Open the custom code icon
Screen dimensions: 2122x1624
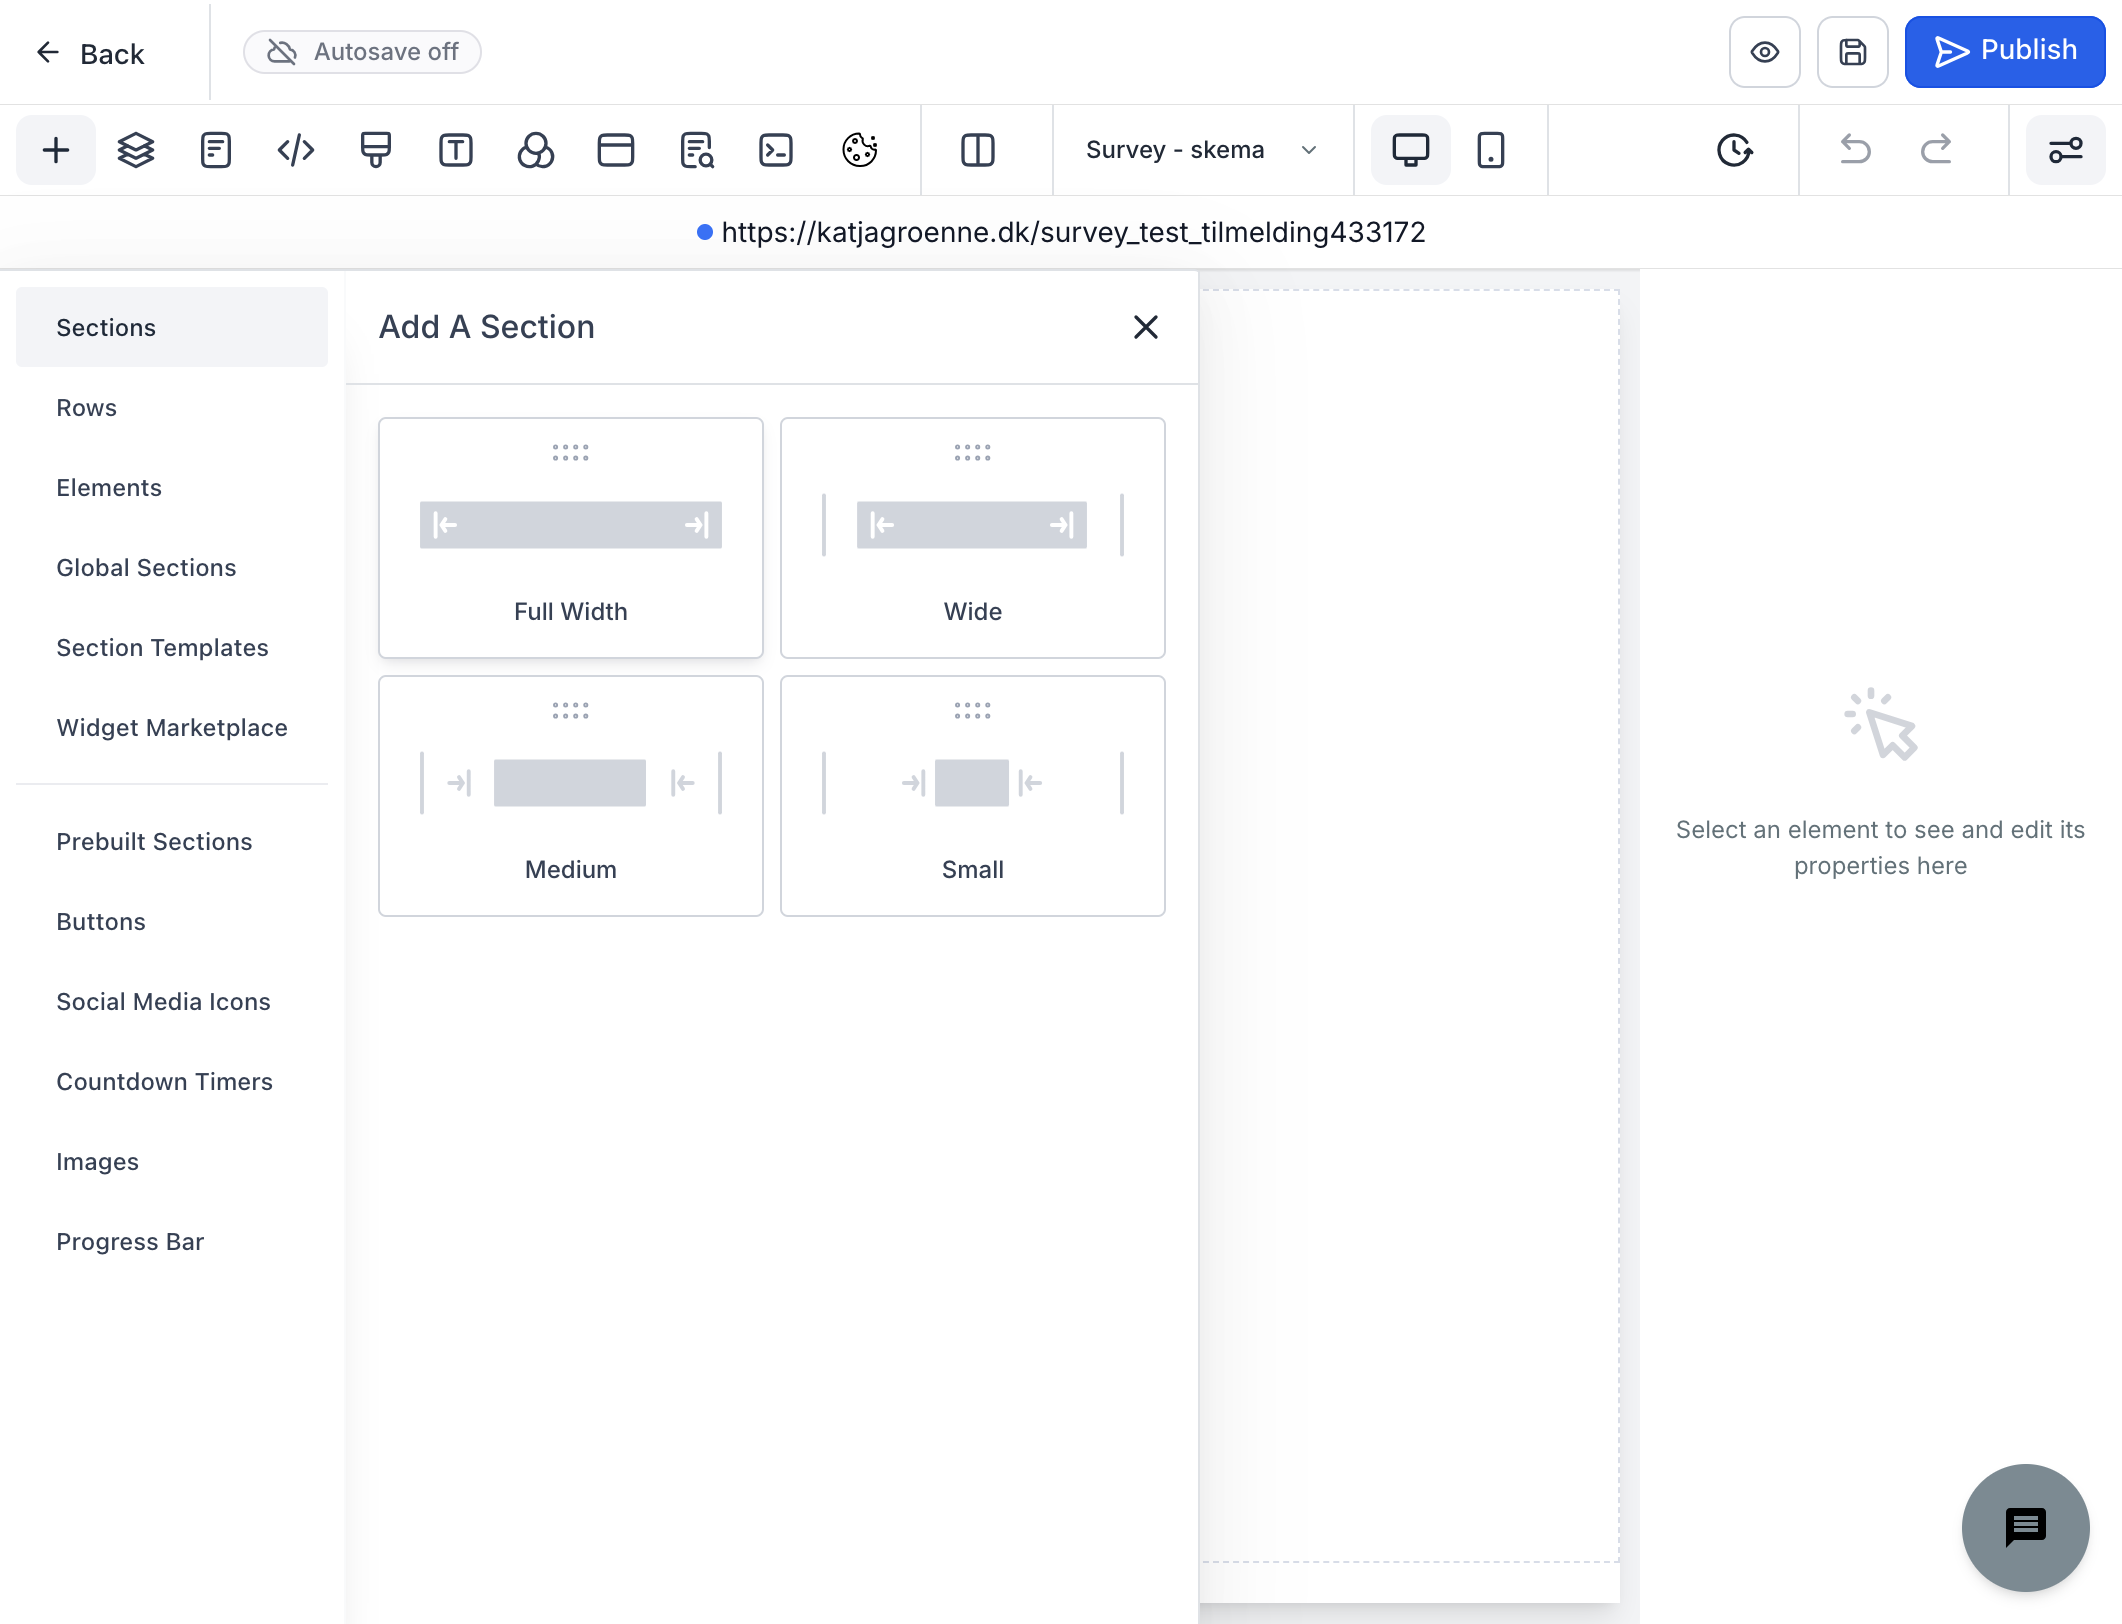[296, 150]
